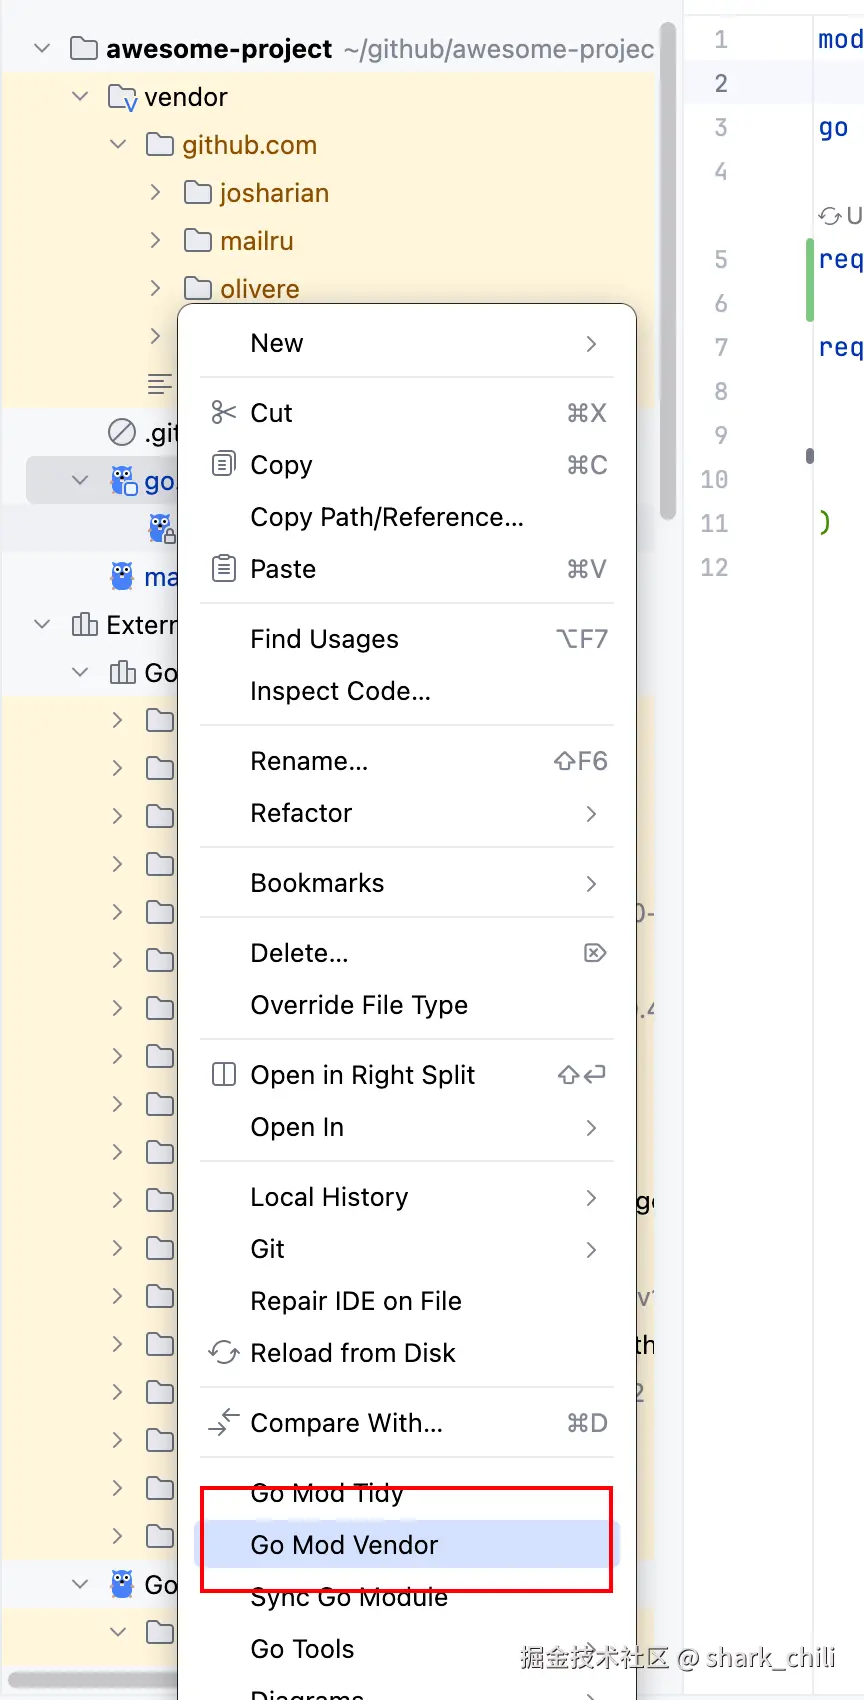Collapse the awesome-project root folder
The width and height of the screenshot is (864, 1700).
tap(42, 49)
